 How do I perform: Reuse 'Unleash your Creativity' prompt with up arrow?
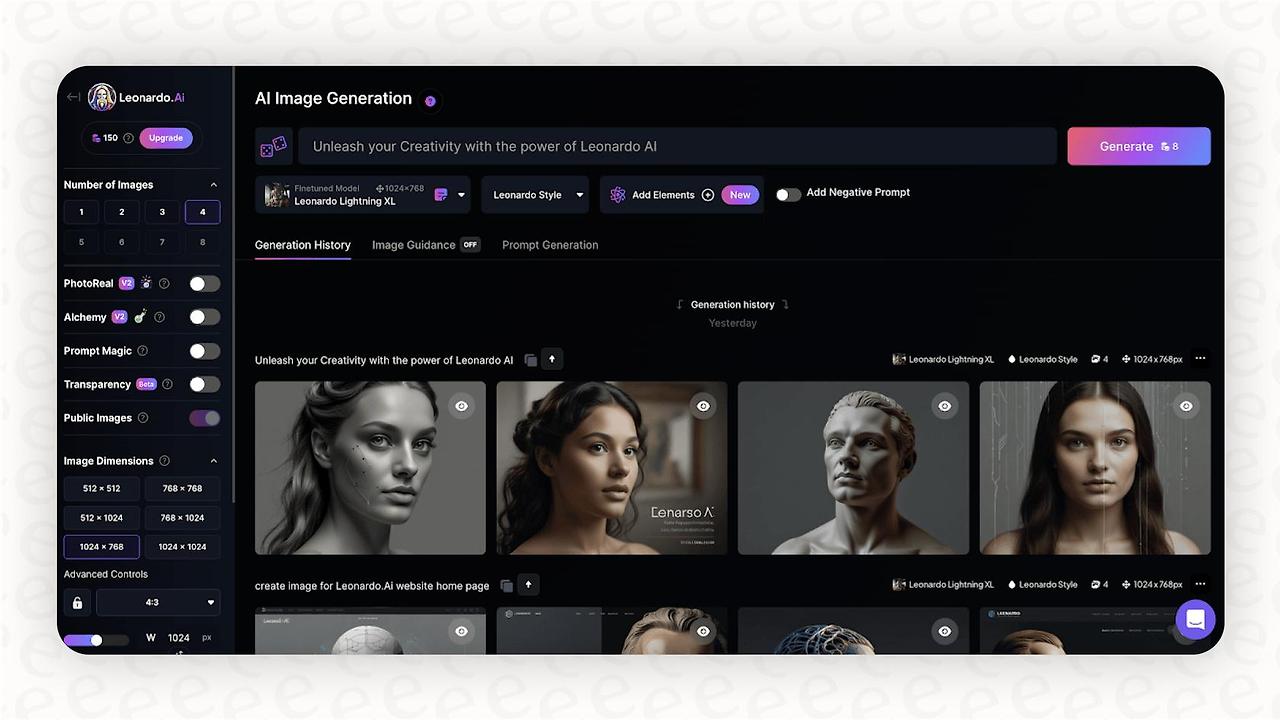point(552,359)
